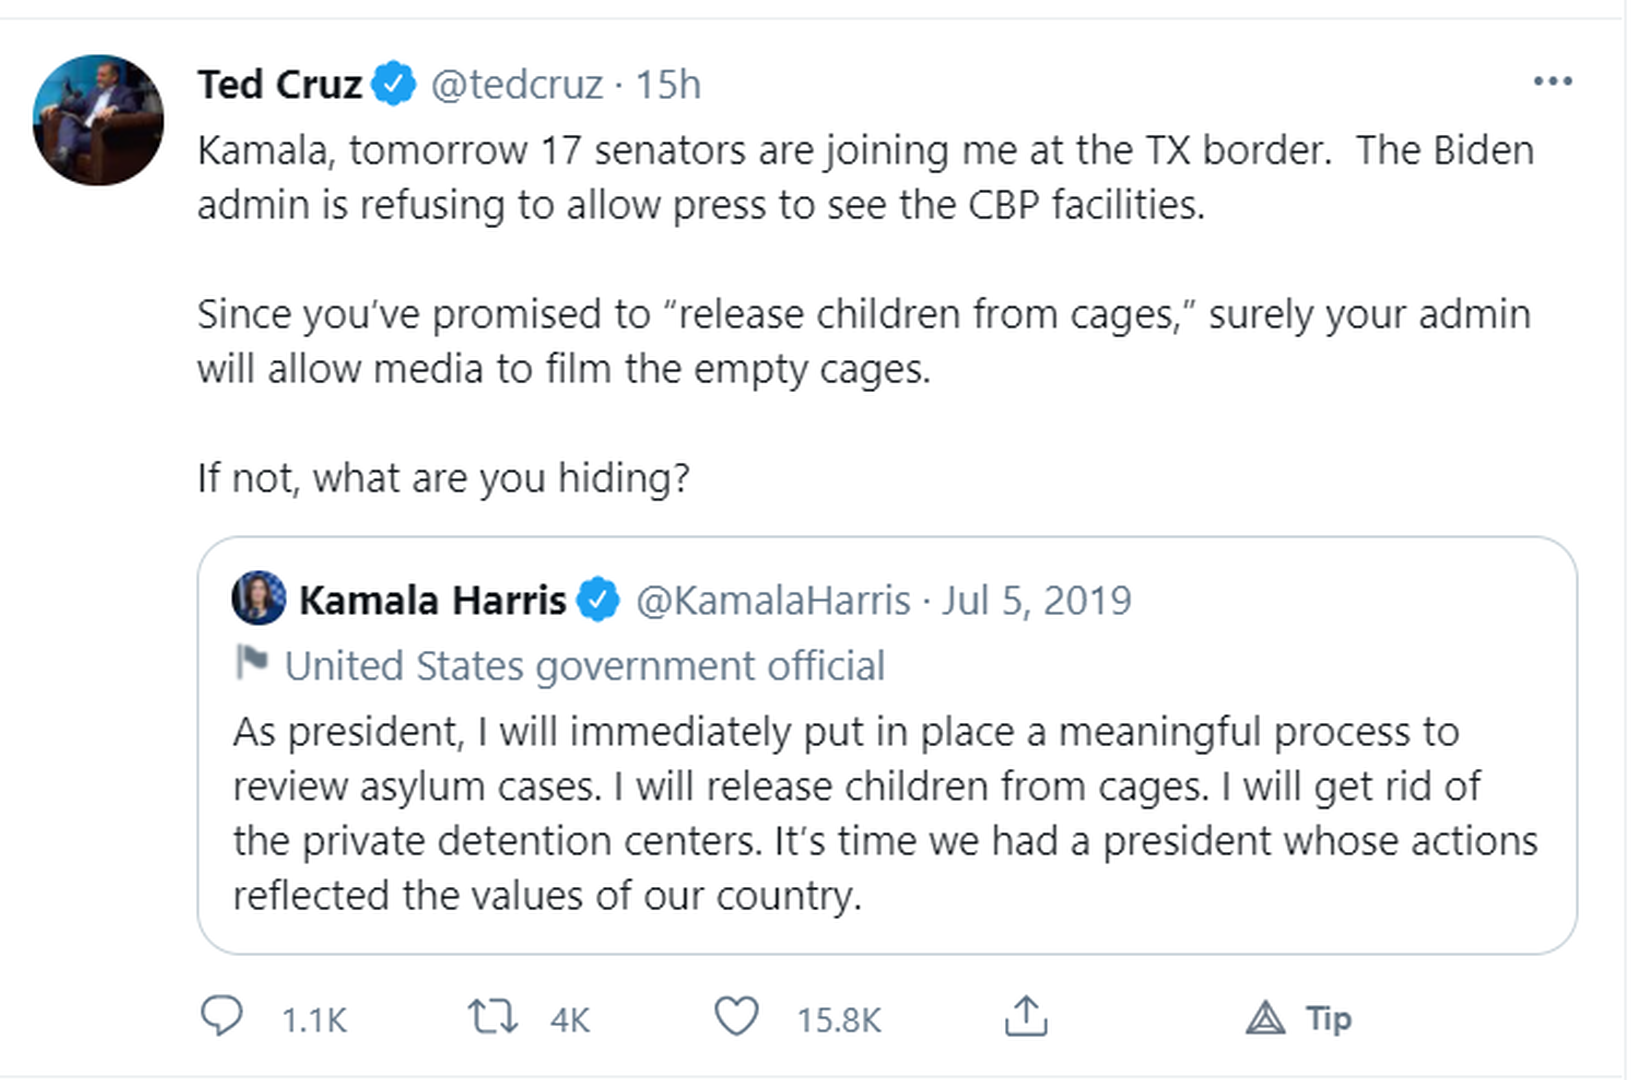This screenshot has height=1080, width=1644.
Task: Click Ted Cruz's blue verified badge
Action: coord(394,84)
